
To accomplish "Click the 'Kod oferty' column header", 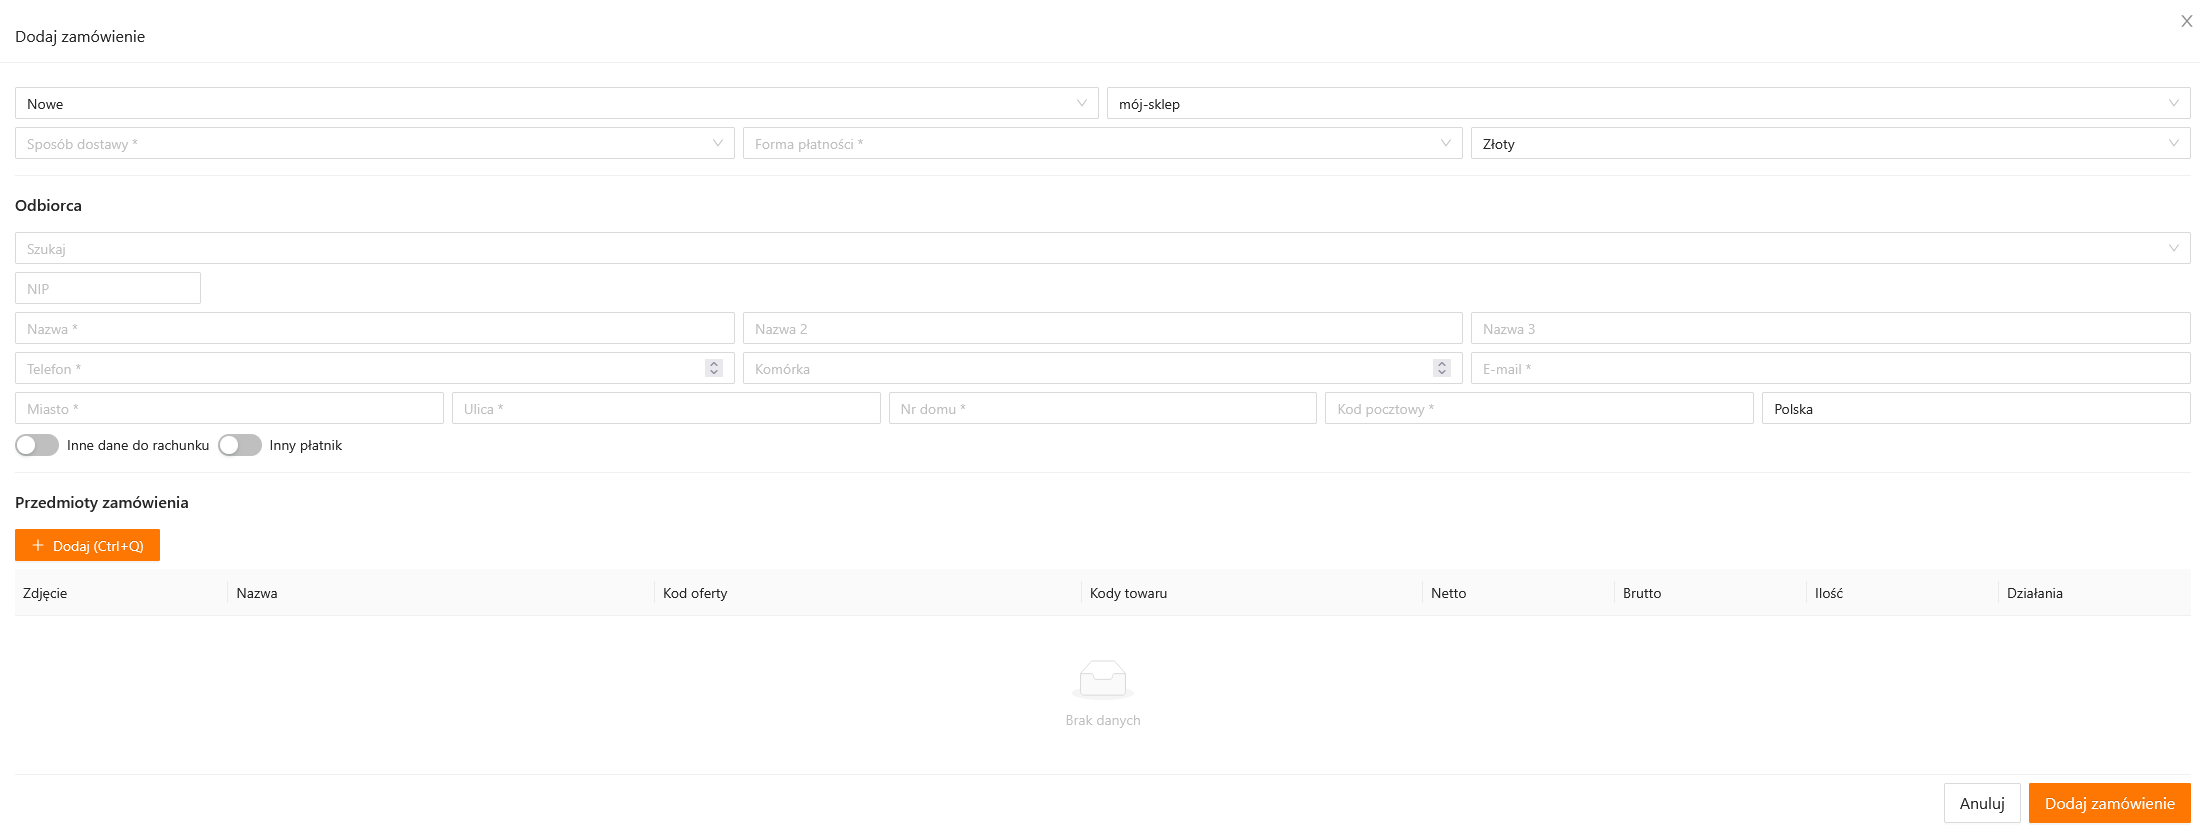I will point(695,593).
